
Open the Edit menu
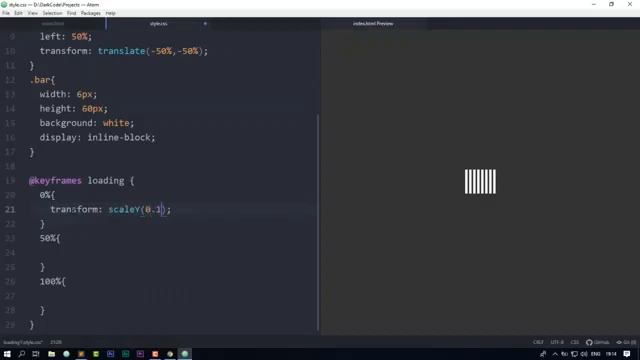[18, 13]
